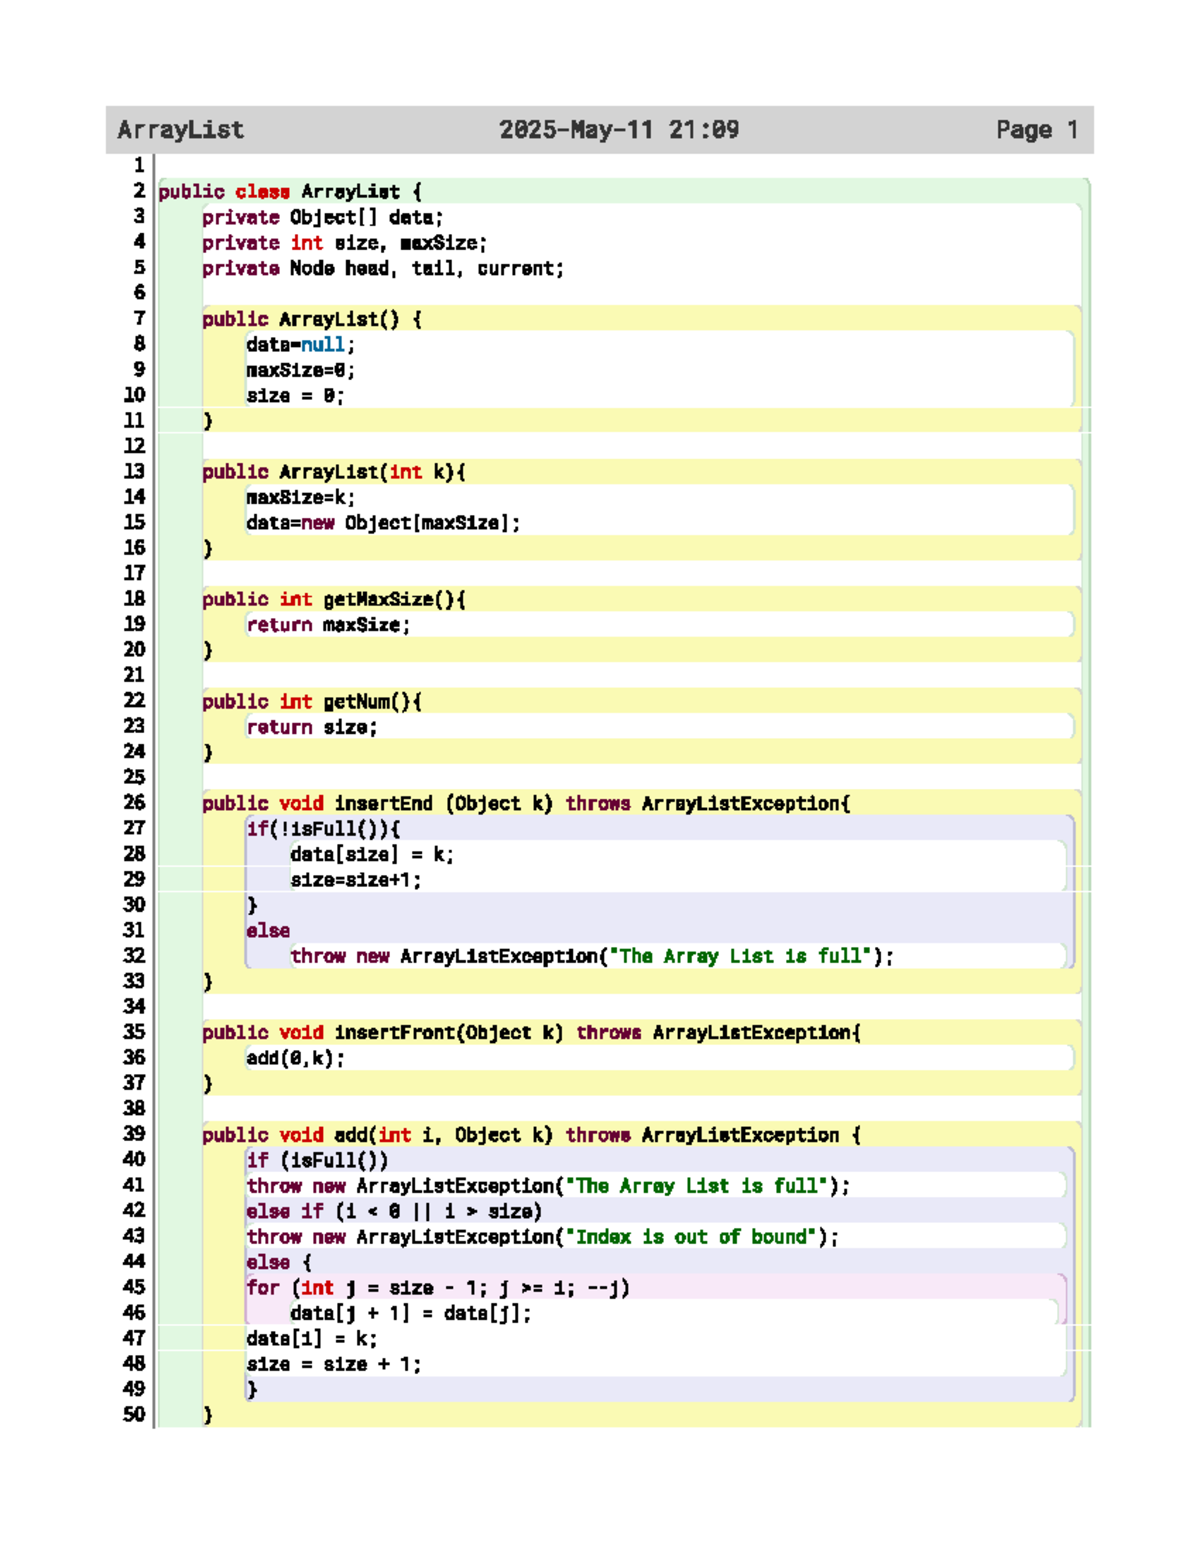This screenshot has width=1200, height=1553.
Task: Click the "add(0,k);" call on line 36
Action: (295, 1059)
